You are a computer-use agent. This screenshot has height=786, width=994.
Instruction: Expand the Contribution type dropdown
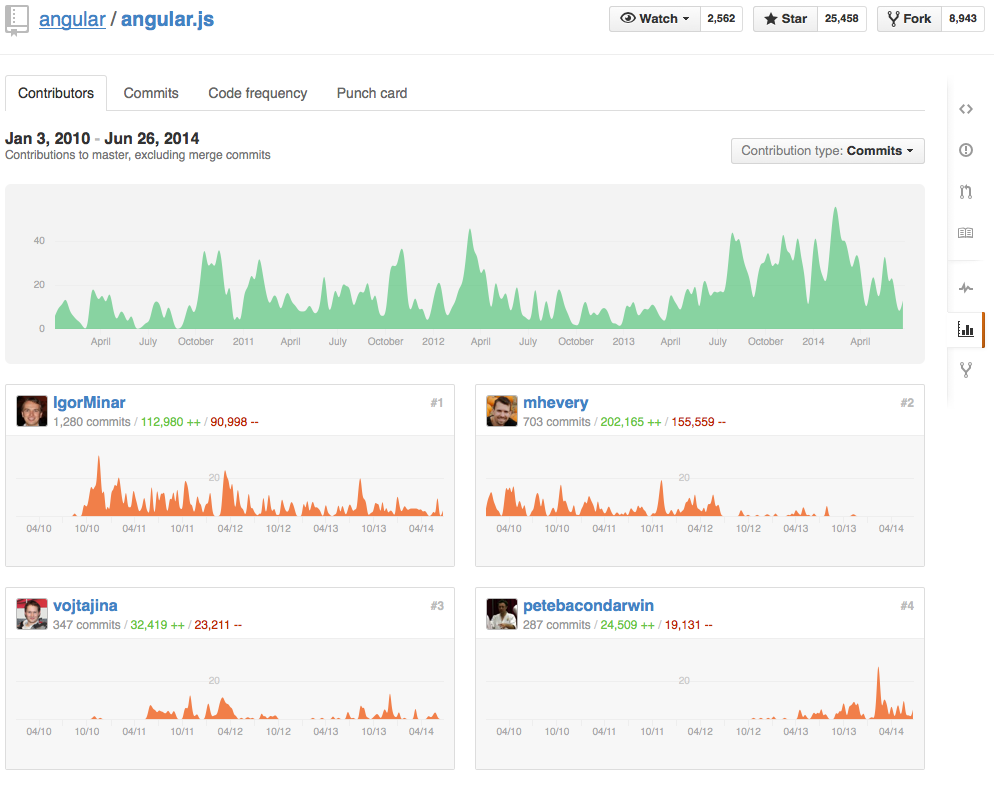point(827,151)
